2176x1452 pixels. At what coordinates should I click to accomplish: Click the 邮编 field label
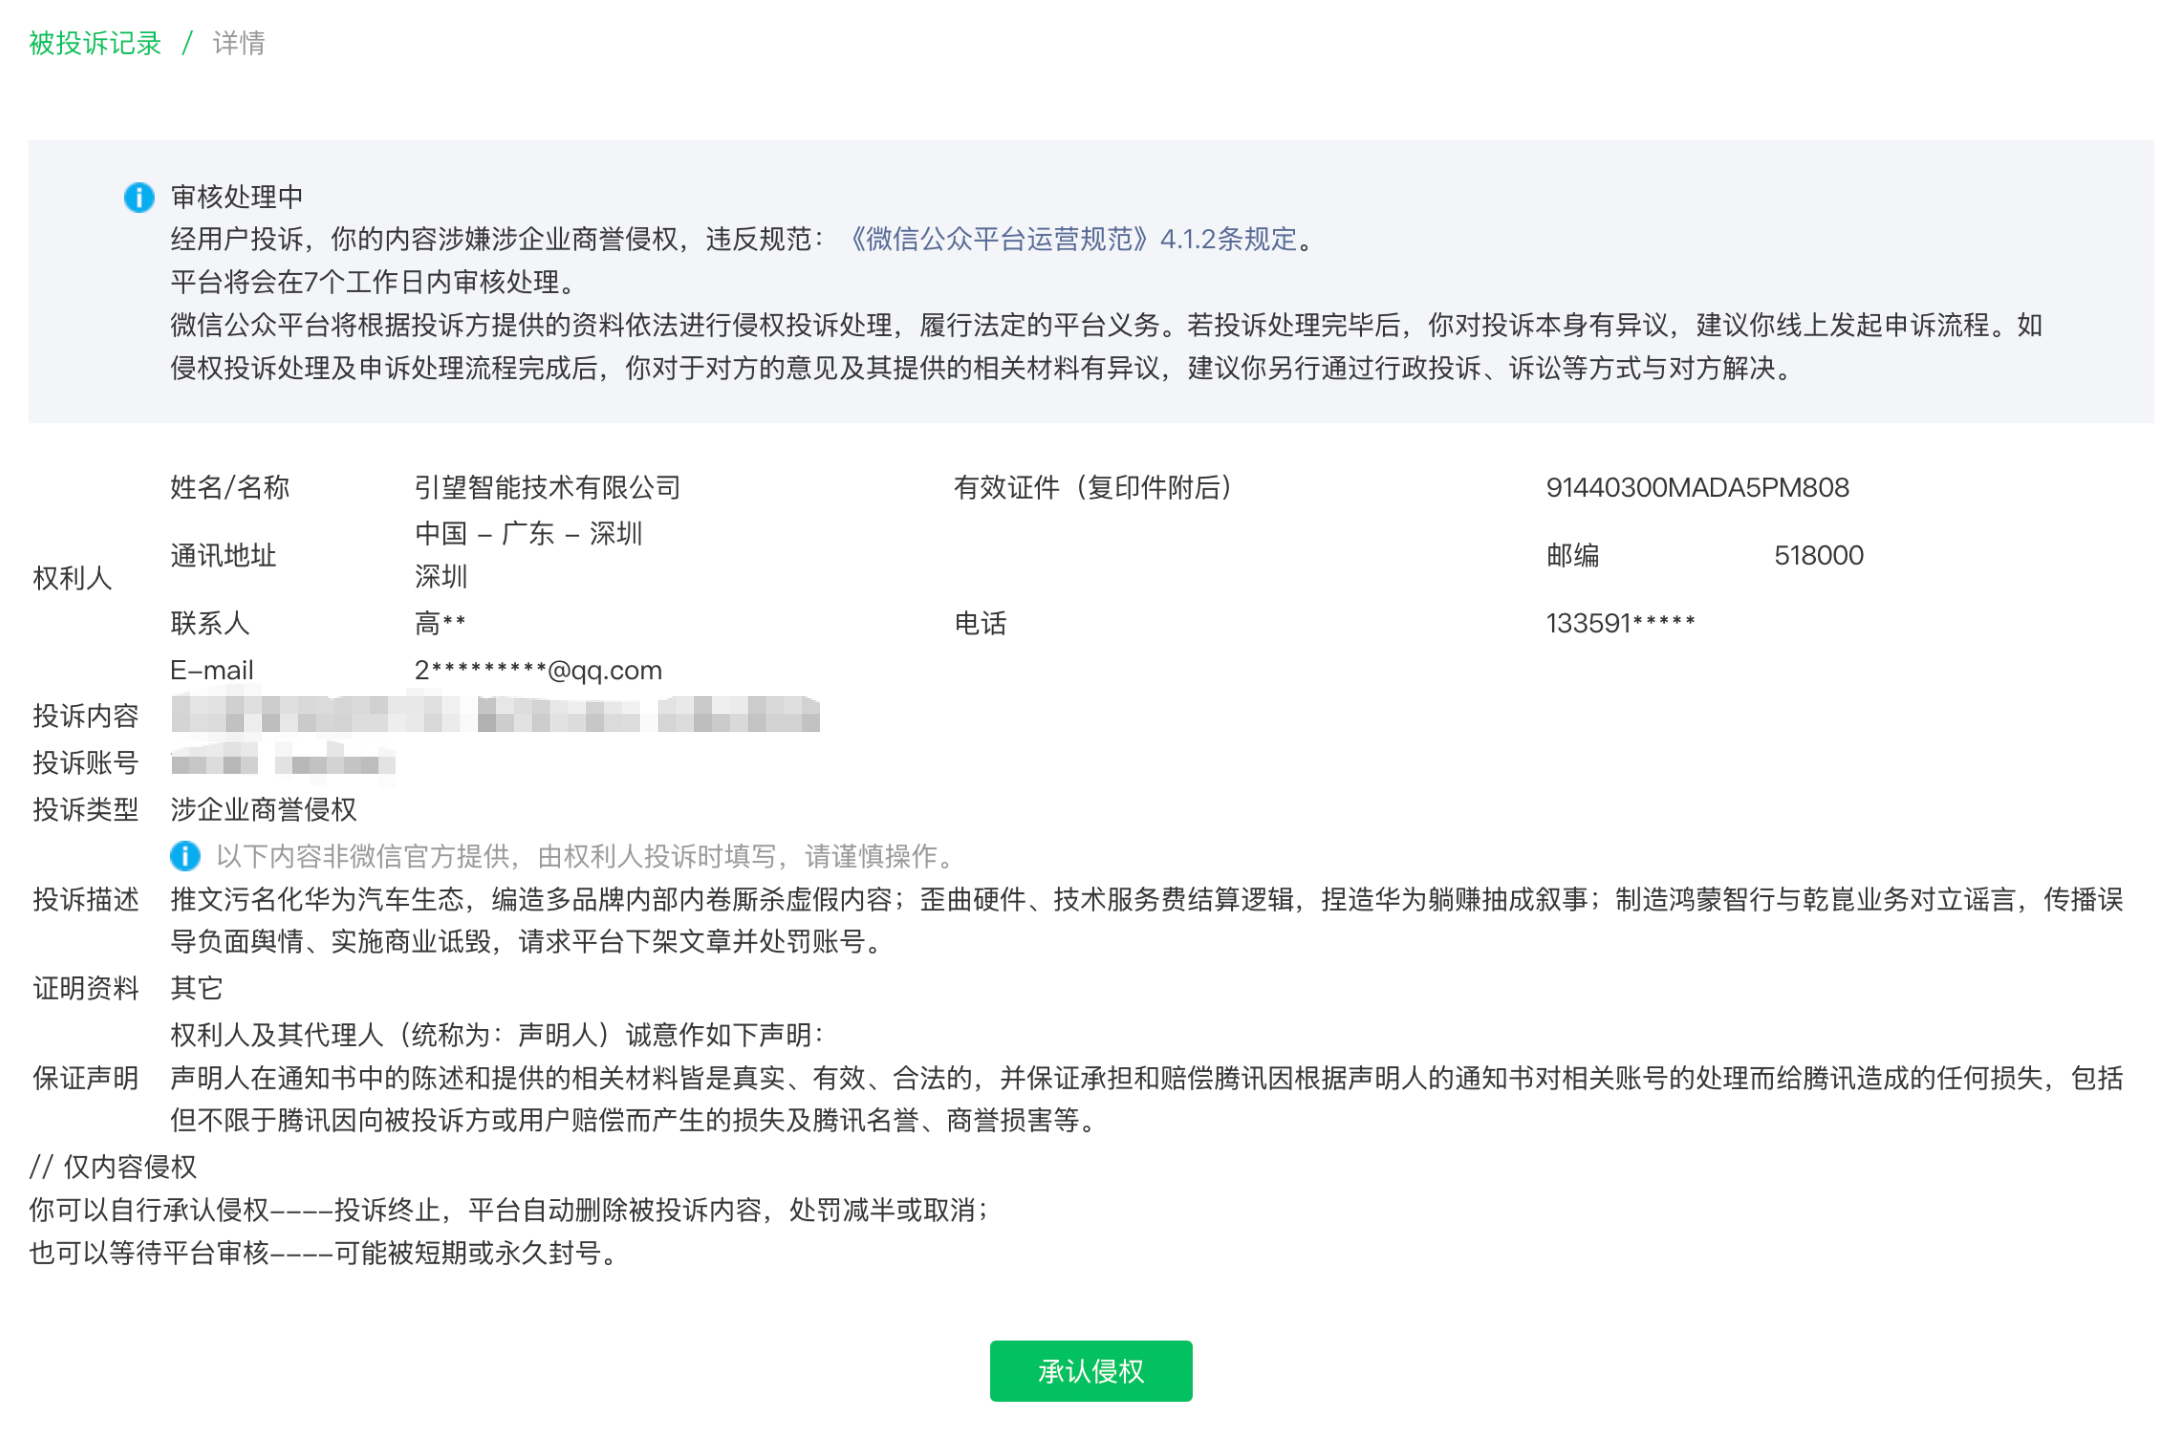pos(1573,556)
